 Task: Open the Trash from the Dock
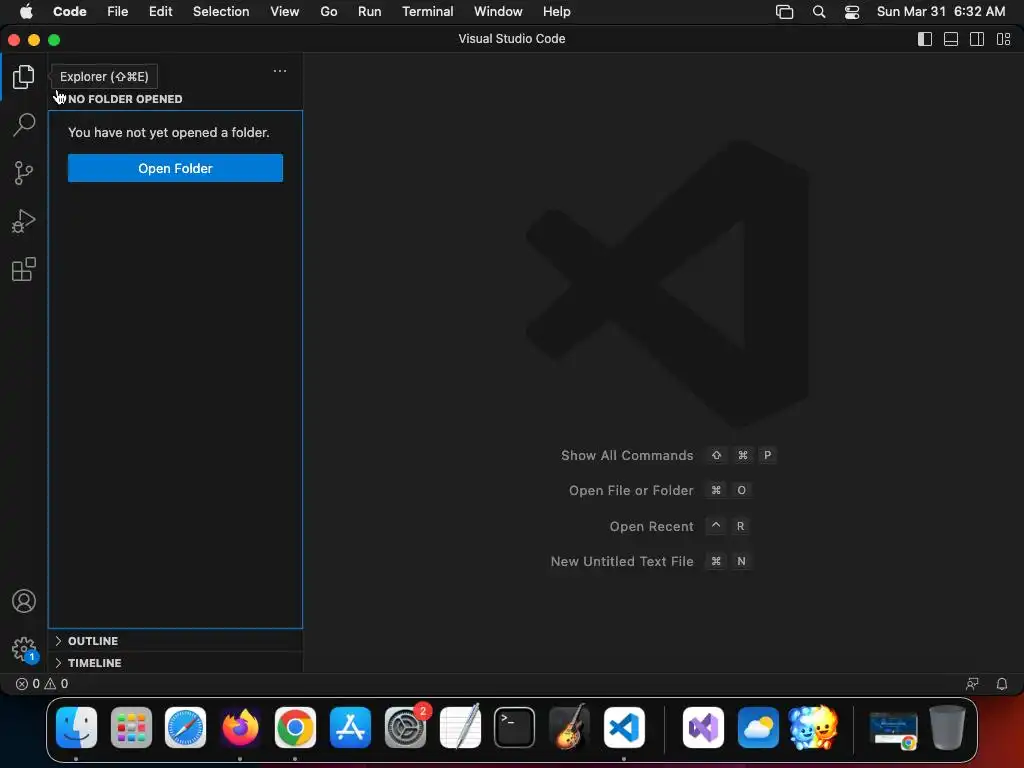point(947,728)
